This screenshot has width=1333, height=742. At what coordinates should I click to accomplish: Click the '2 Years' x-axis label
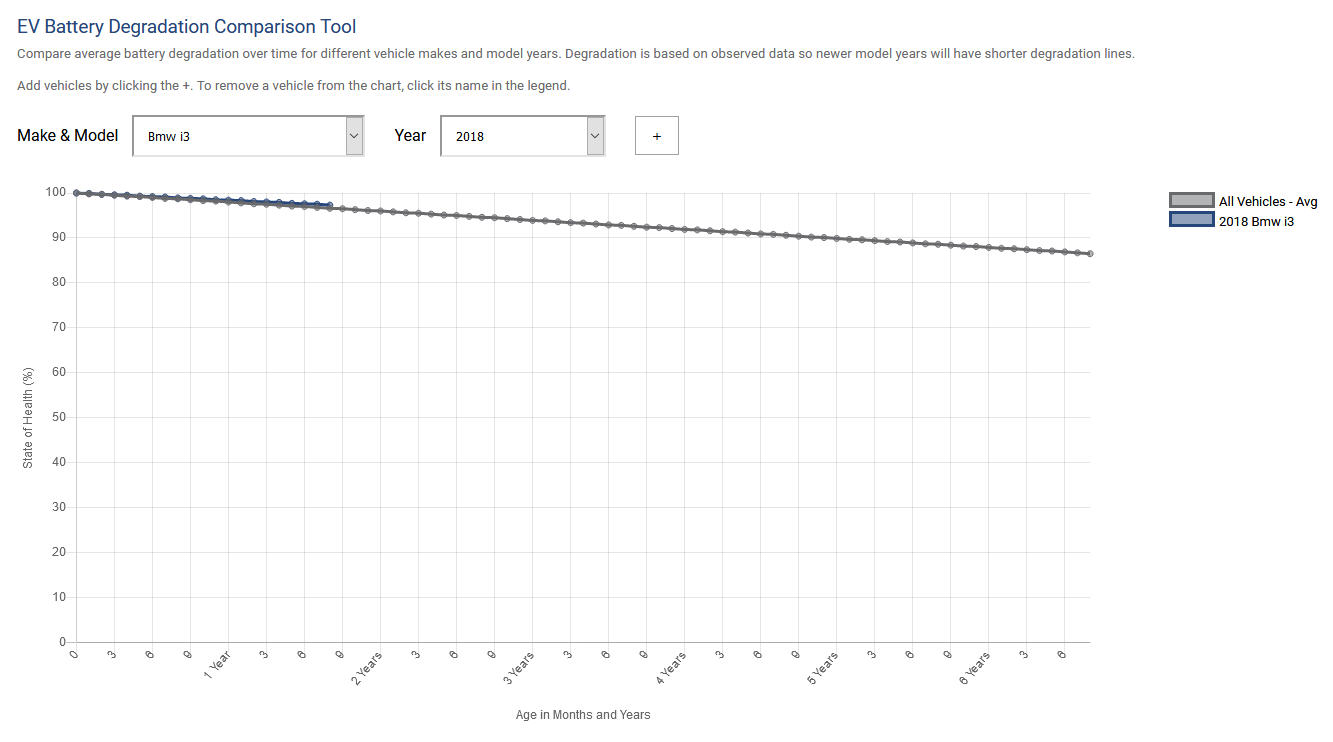click(x=367, y=668)
